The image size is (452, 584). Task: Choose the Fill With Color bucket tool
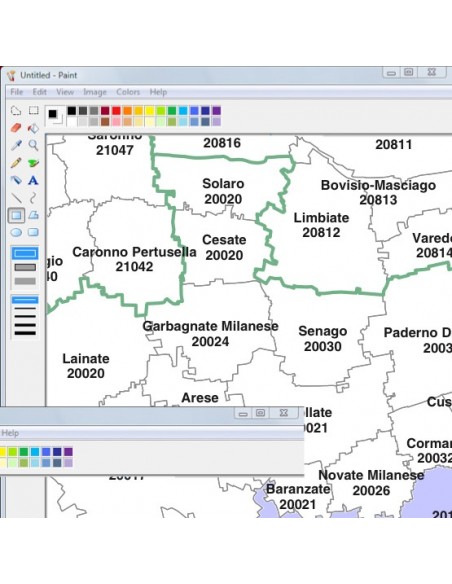34,128
